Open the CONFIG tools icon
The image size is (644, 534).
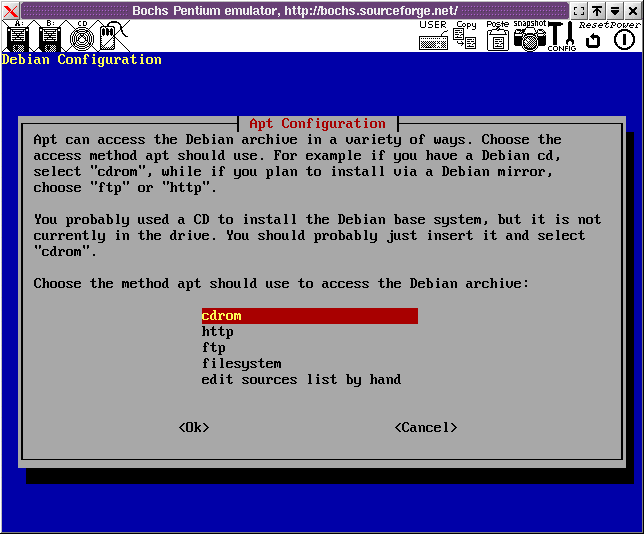pos(561,36)
